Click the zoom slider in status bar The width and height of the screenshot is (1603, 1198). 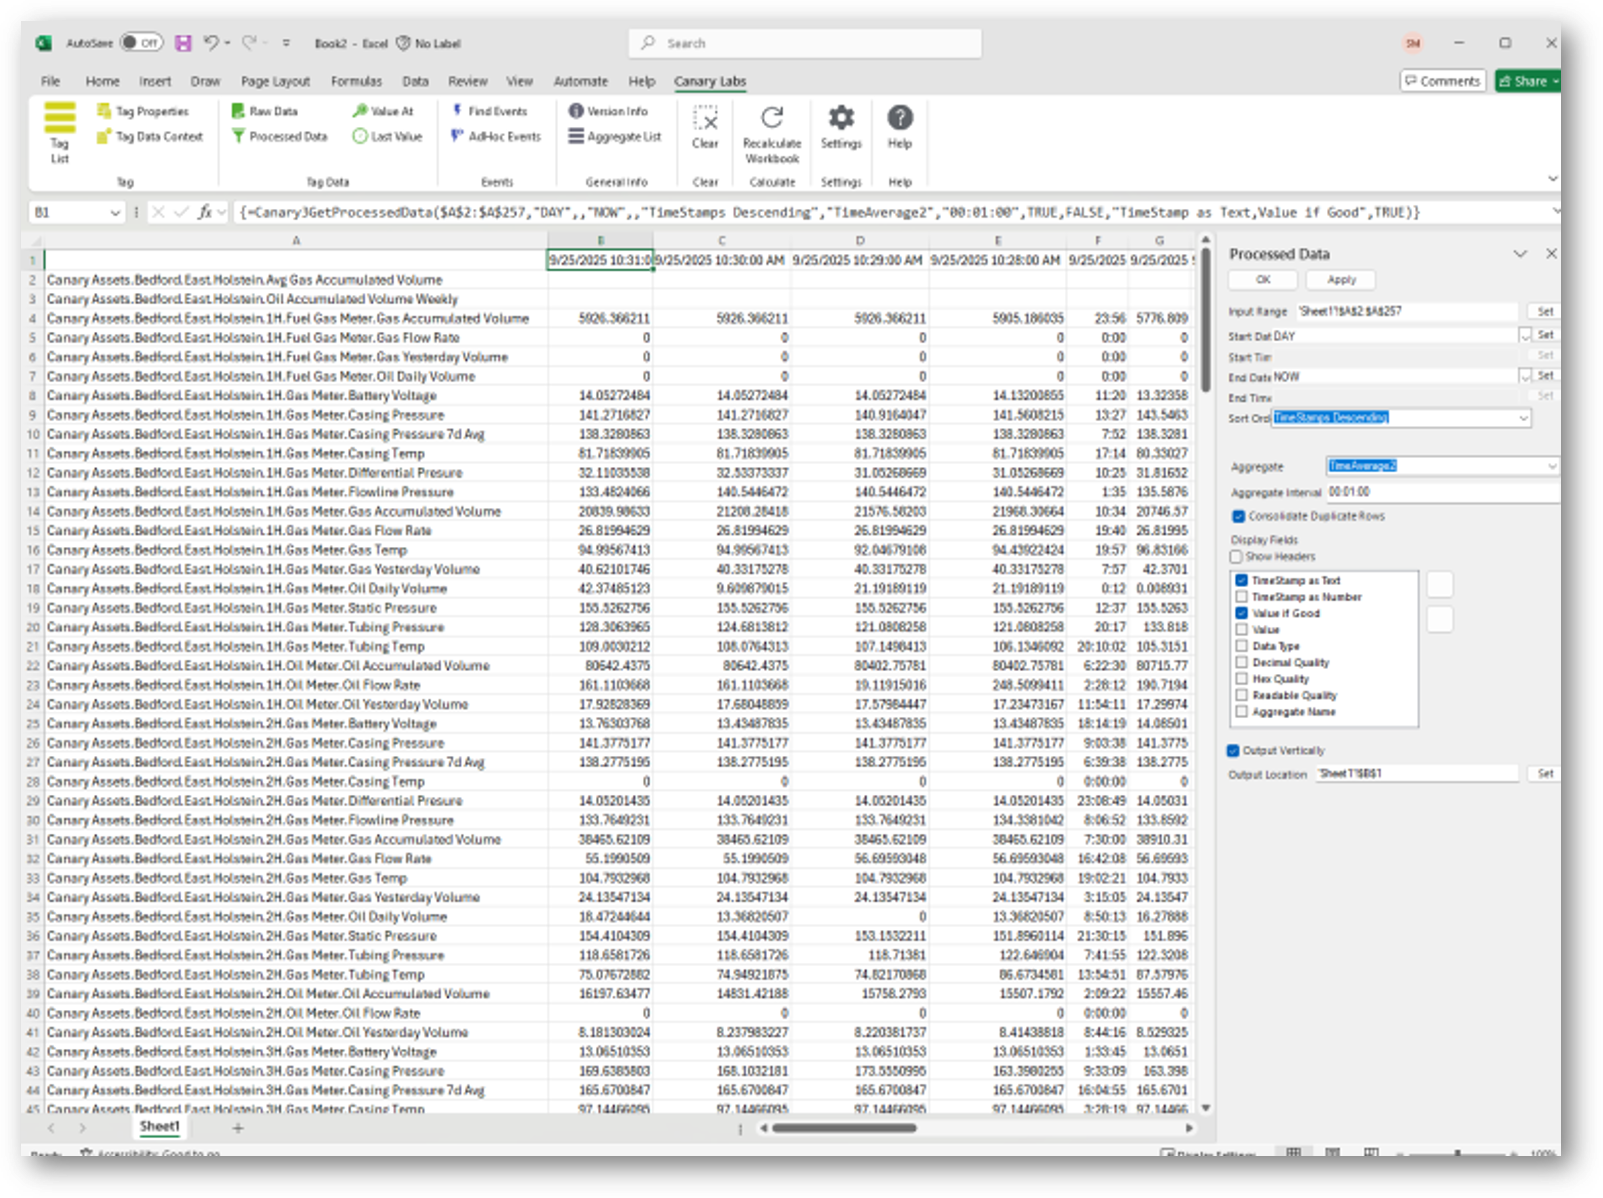tap(1457, 1153)
